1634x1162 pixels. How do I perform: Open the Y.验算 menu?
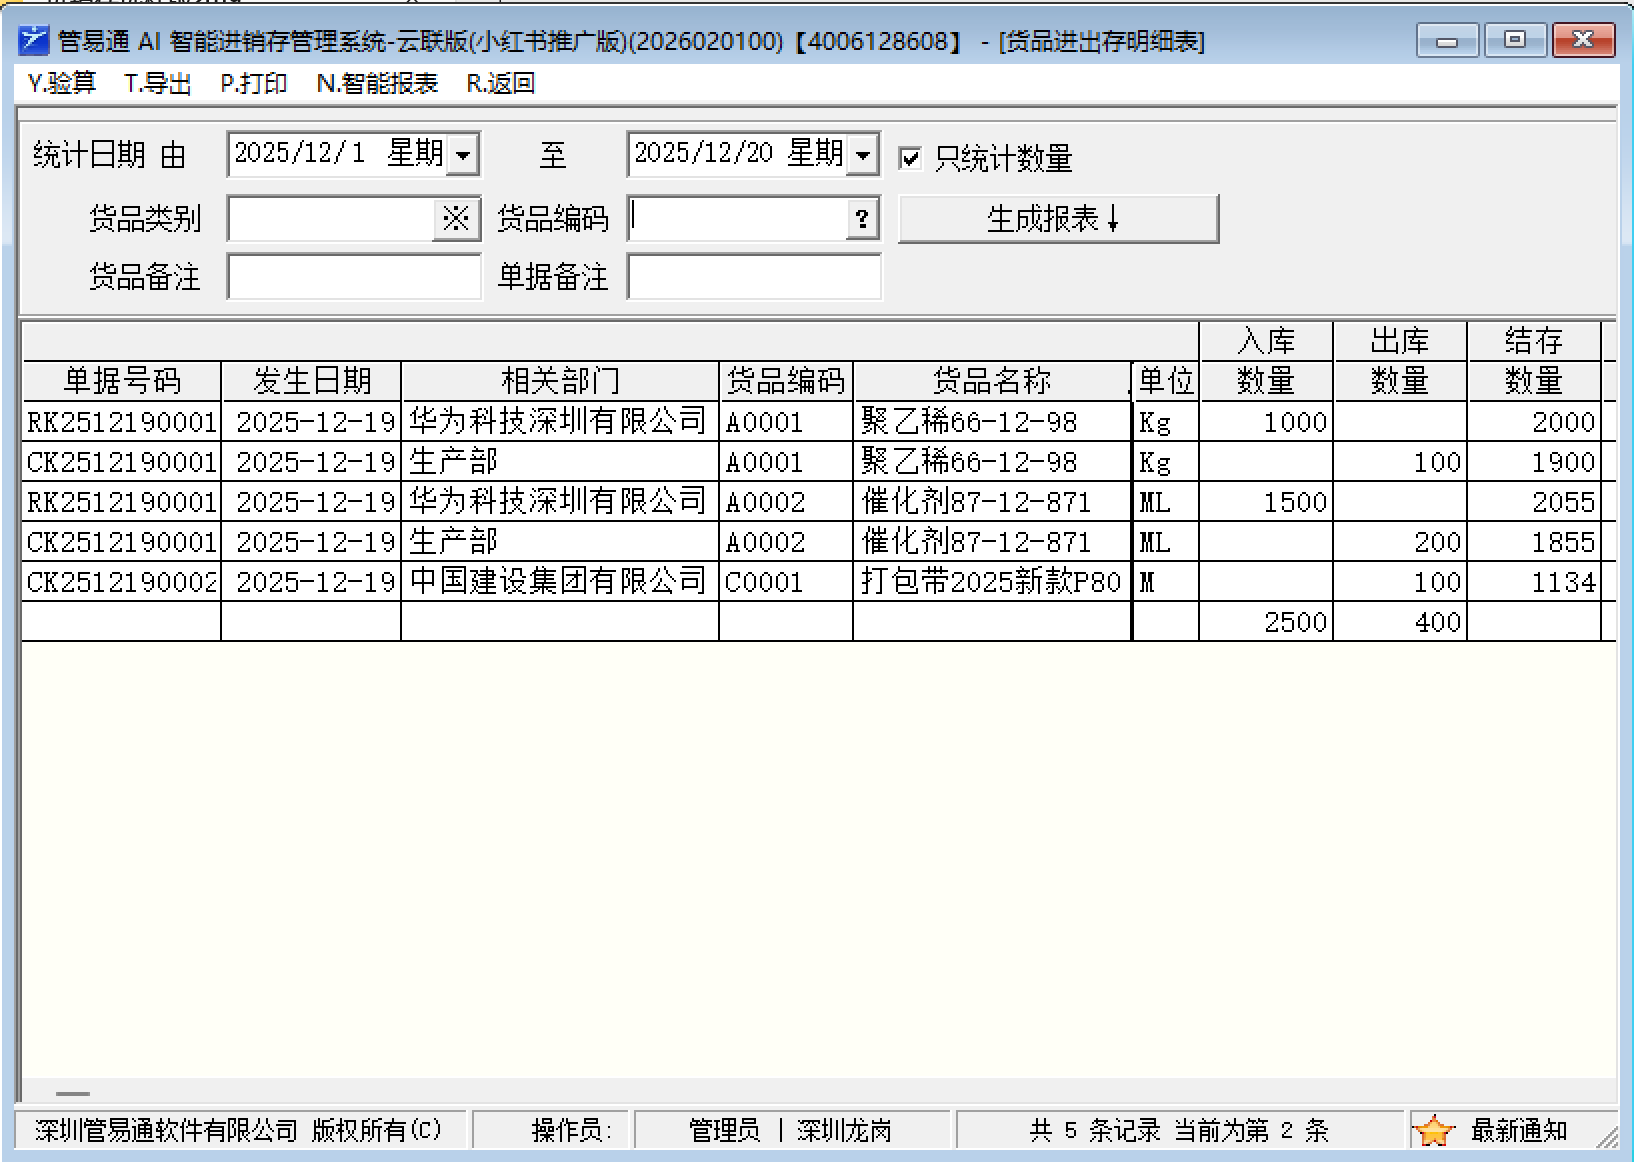pos(62,84)
